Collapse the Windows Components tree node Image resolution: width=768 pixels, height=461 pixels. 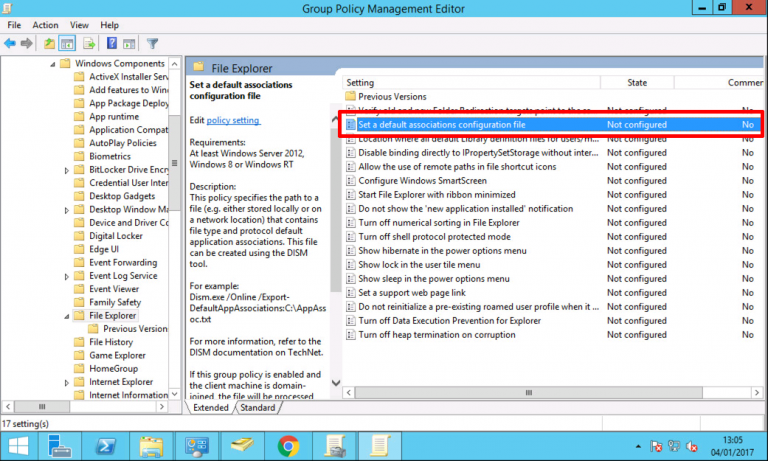[x=52, y=64]
